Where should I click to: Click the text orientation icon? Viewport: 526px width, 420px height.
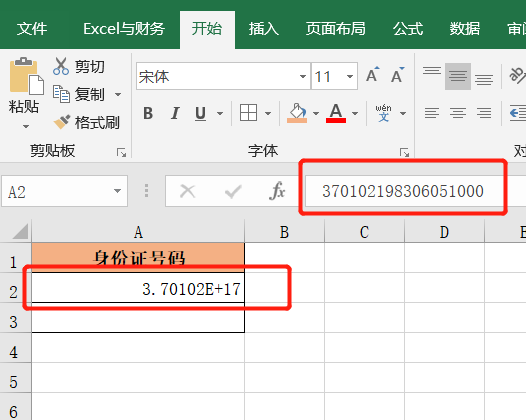518,75
